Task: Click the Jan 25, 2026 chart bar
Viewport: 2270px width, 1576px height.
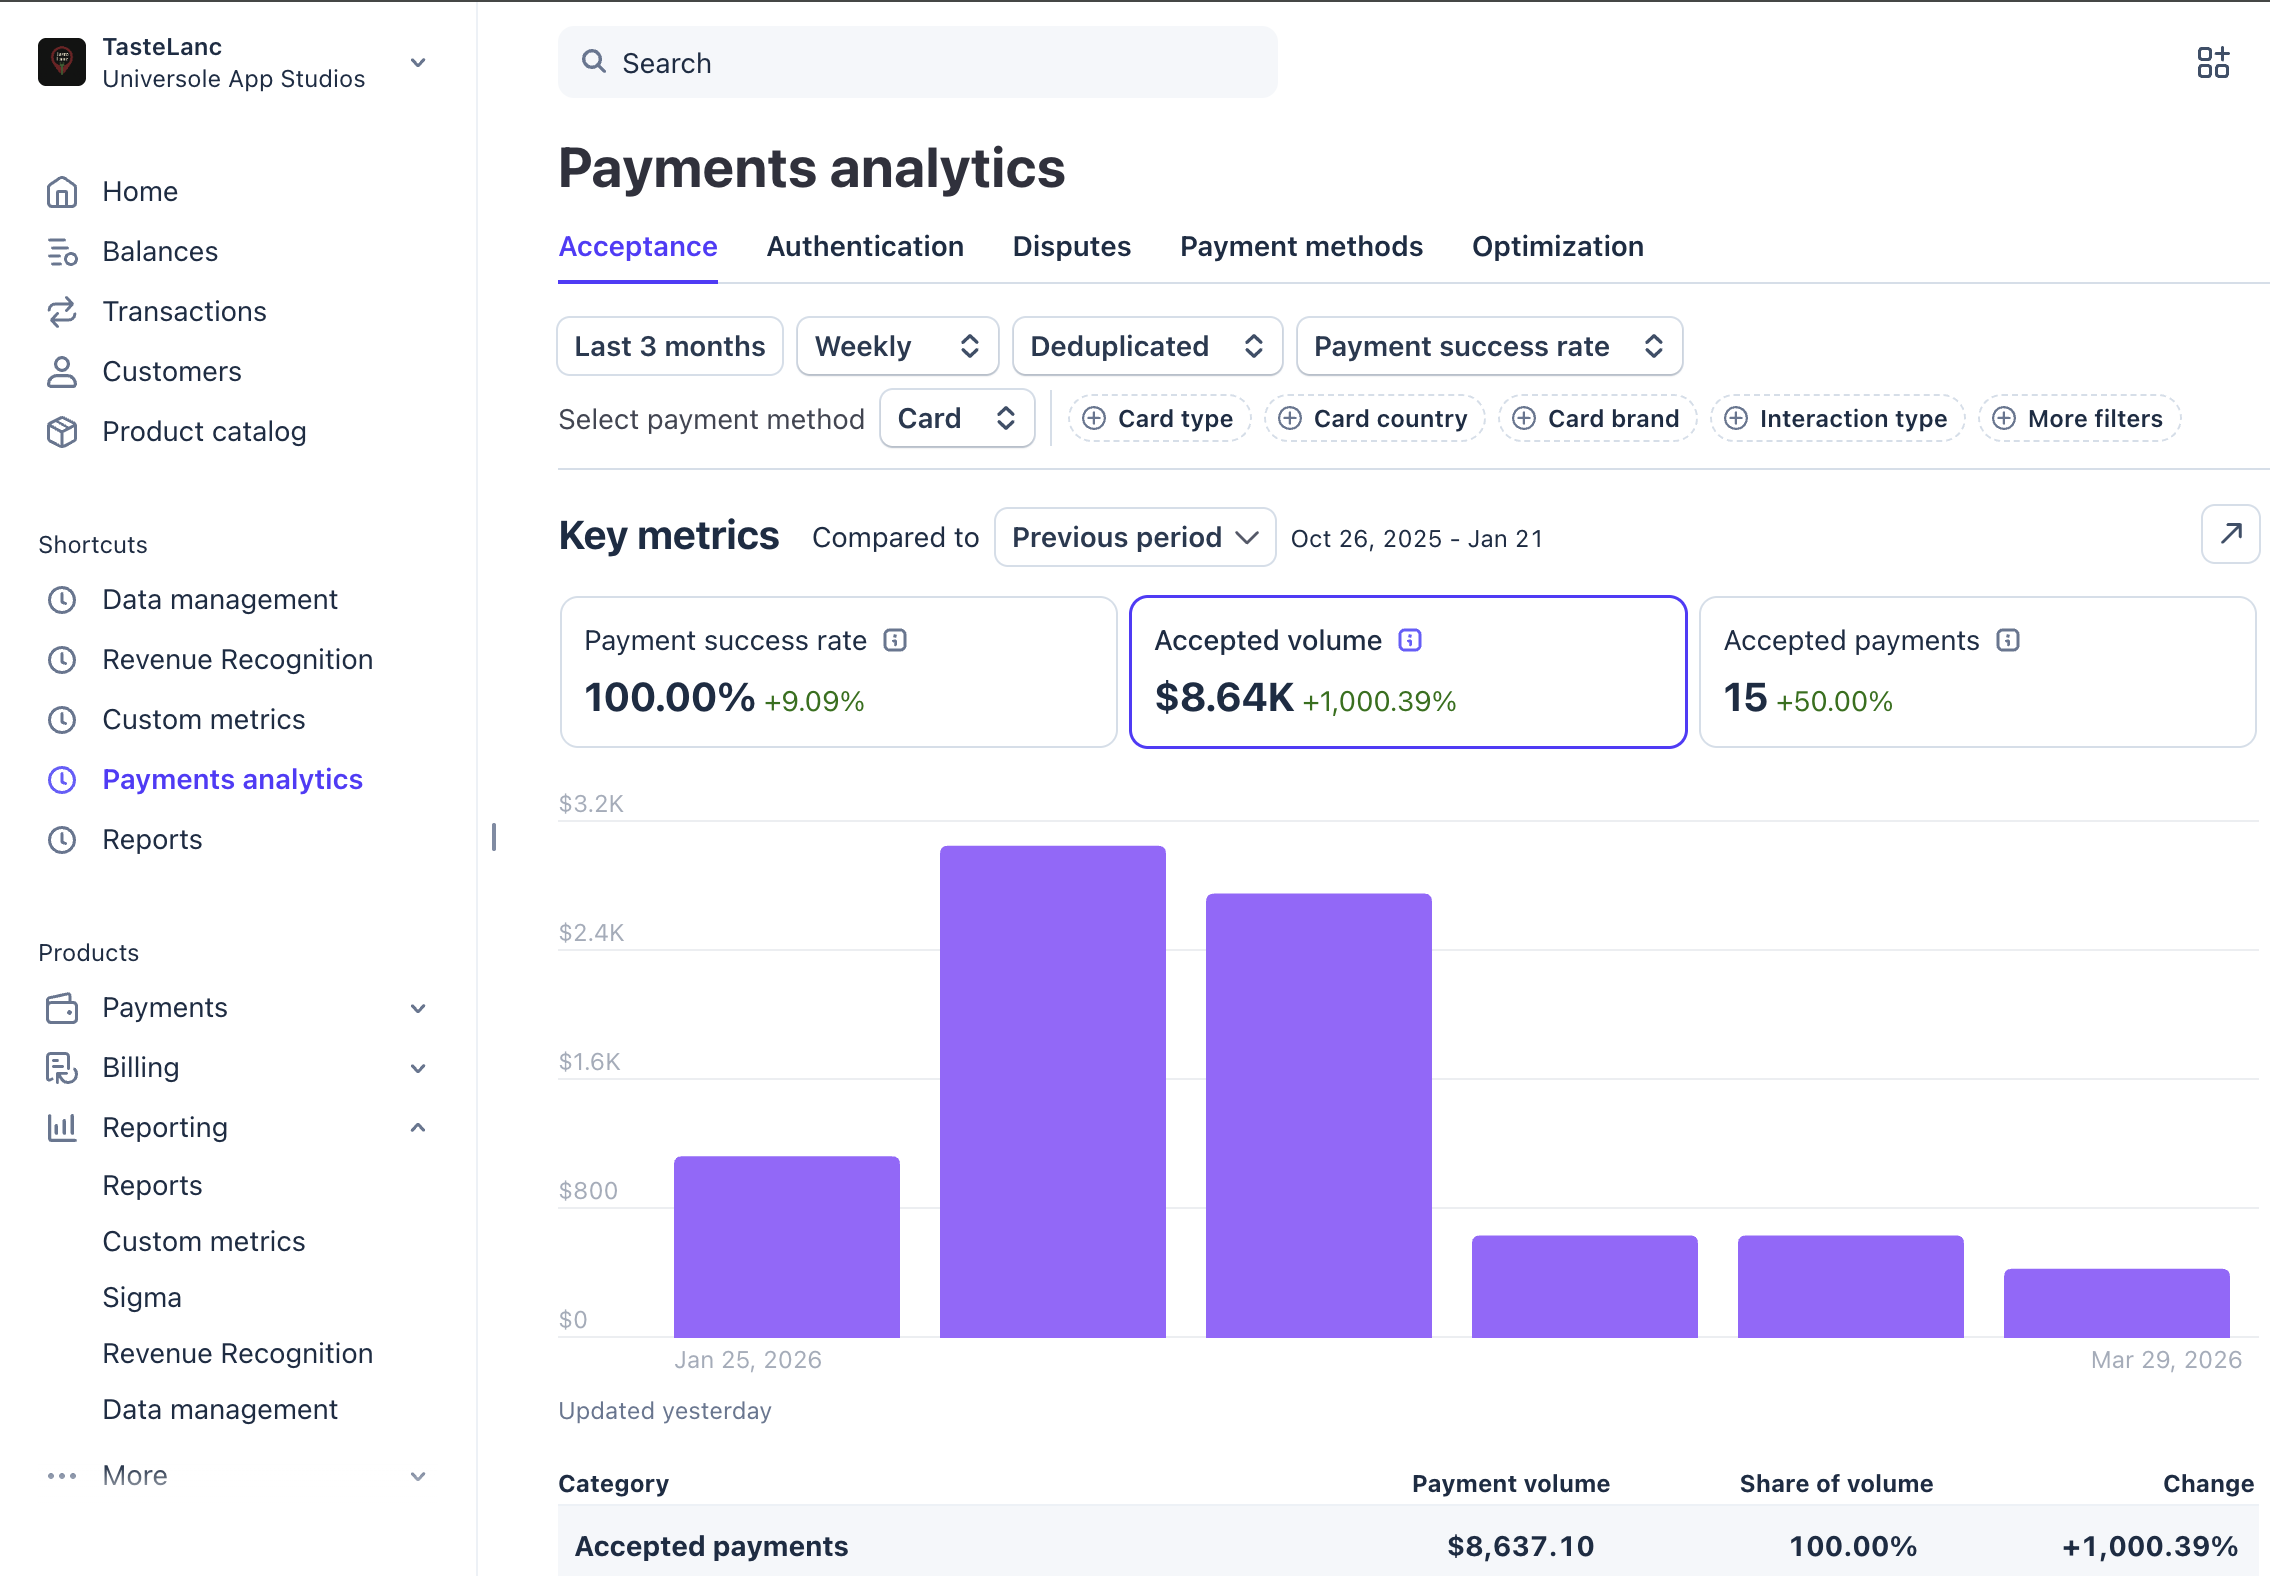Action: tap(786, 1247)
